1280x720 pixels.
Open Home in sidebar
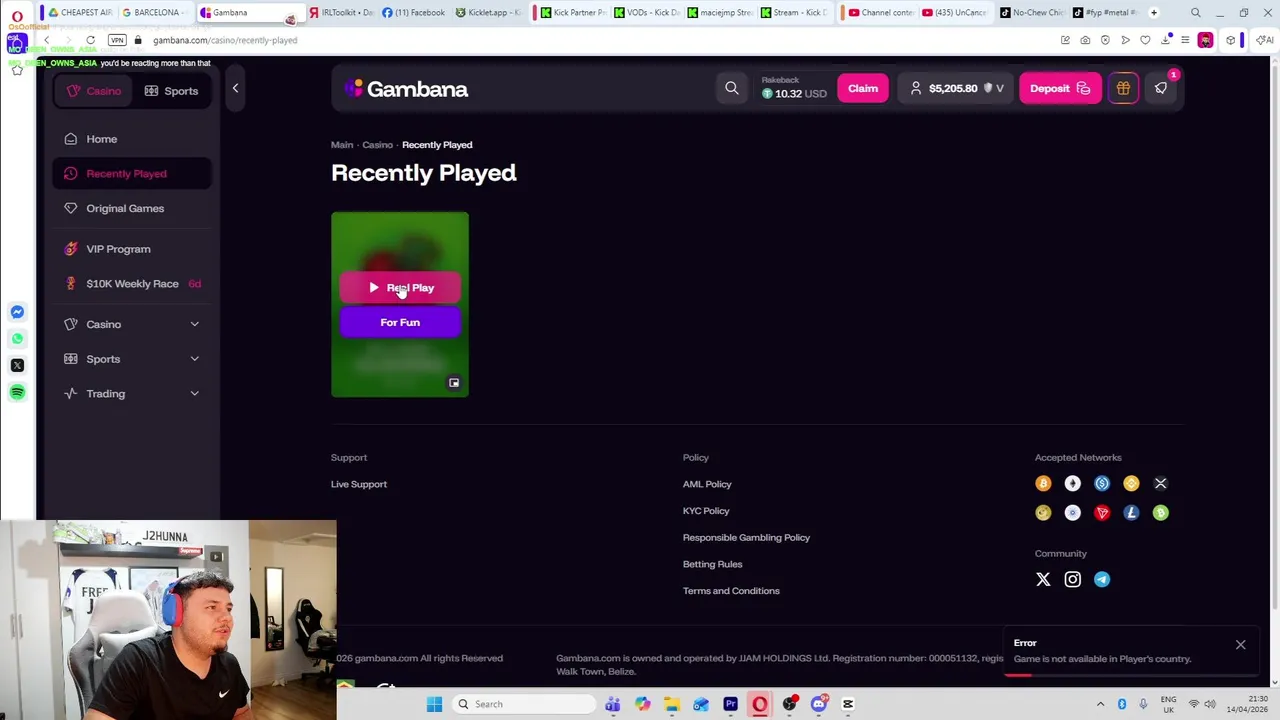click(132, 139)
